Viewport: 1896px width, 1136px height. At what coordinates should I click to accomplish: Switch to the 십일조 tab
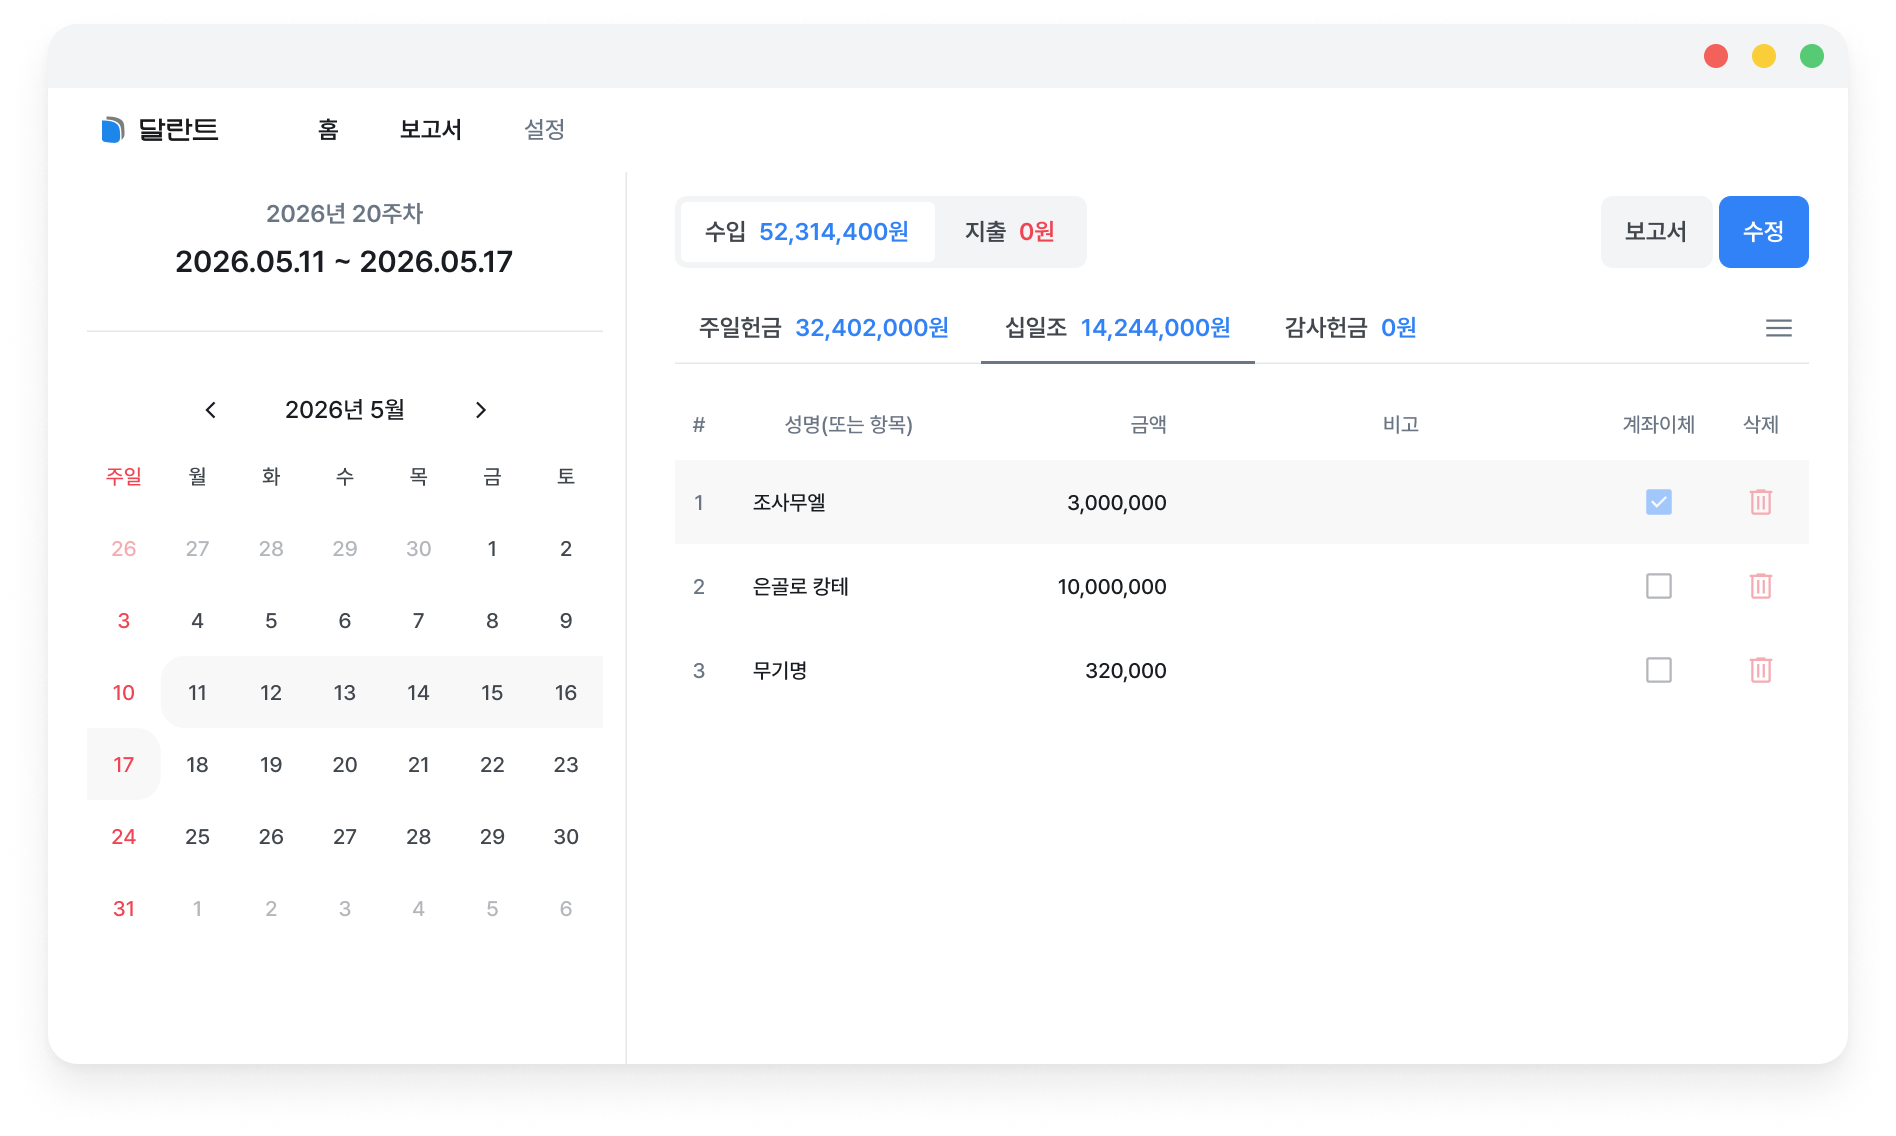1117,328
